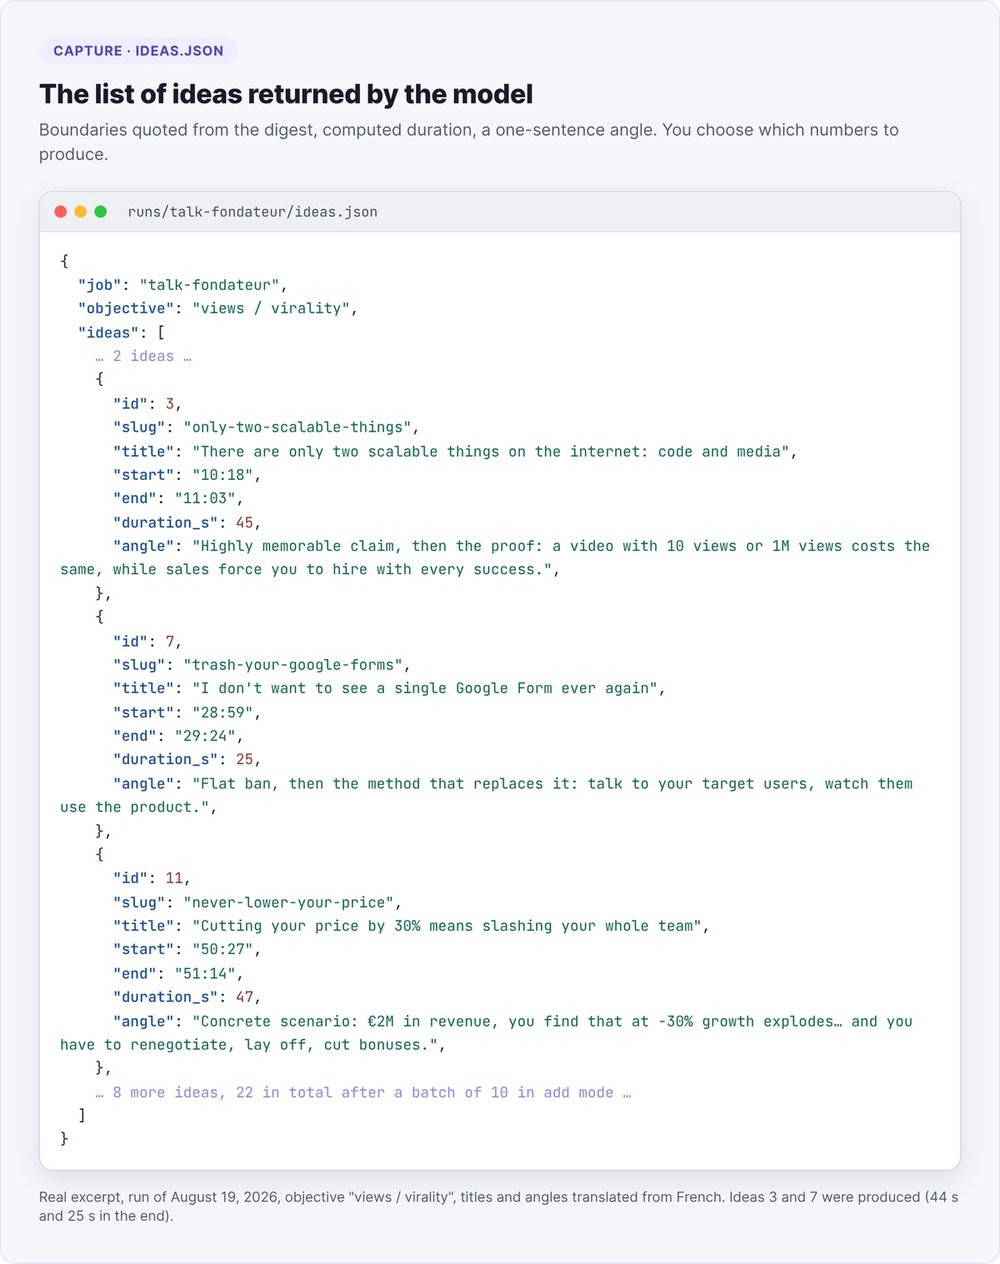Viewport: 1000px width, 1264px height.
Task: Click the red close dot in code window
Action: [x=60, y=212]
